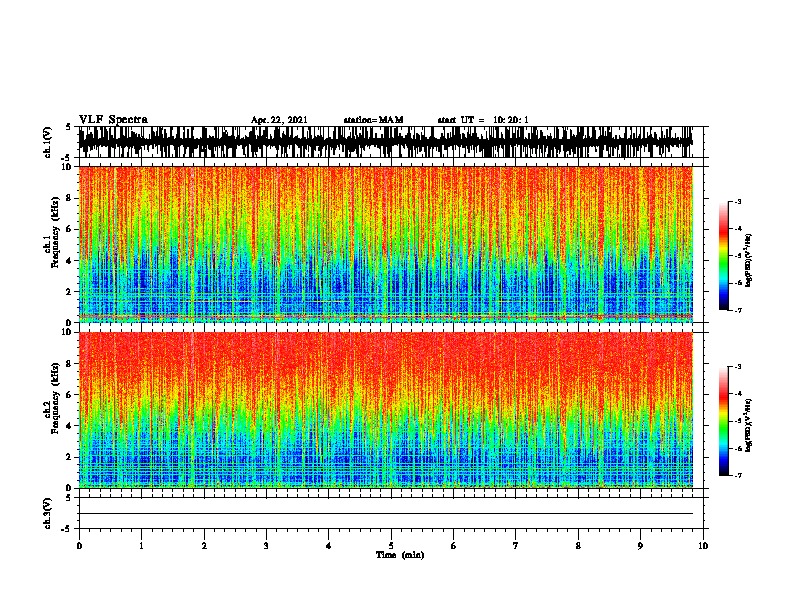792x612 pixels.
Task: Click the time axis tick label "10"
Action: pyautogui.click(x=703, y=546)
